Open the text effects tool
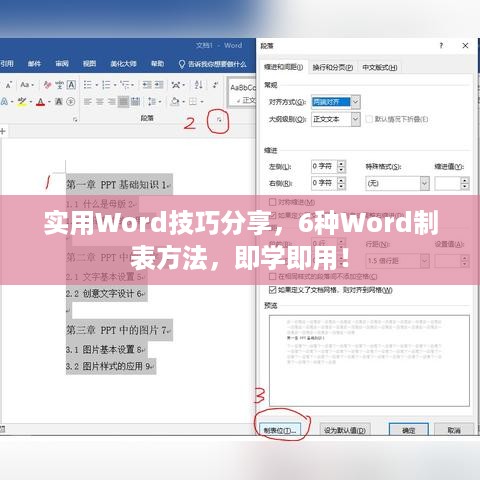Screen dimensions: 480x480 5,101
